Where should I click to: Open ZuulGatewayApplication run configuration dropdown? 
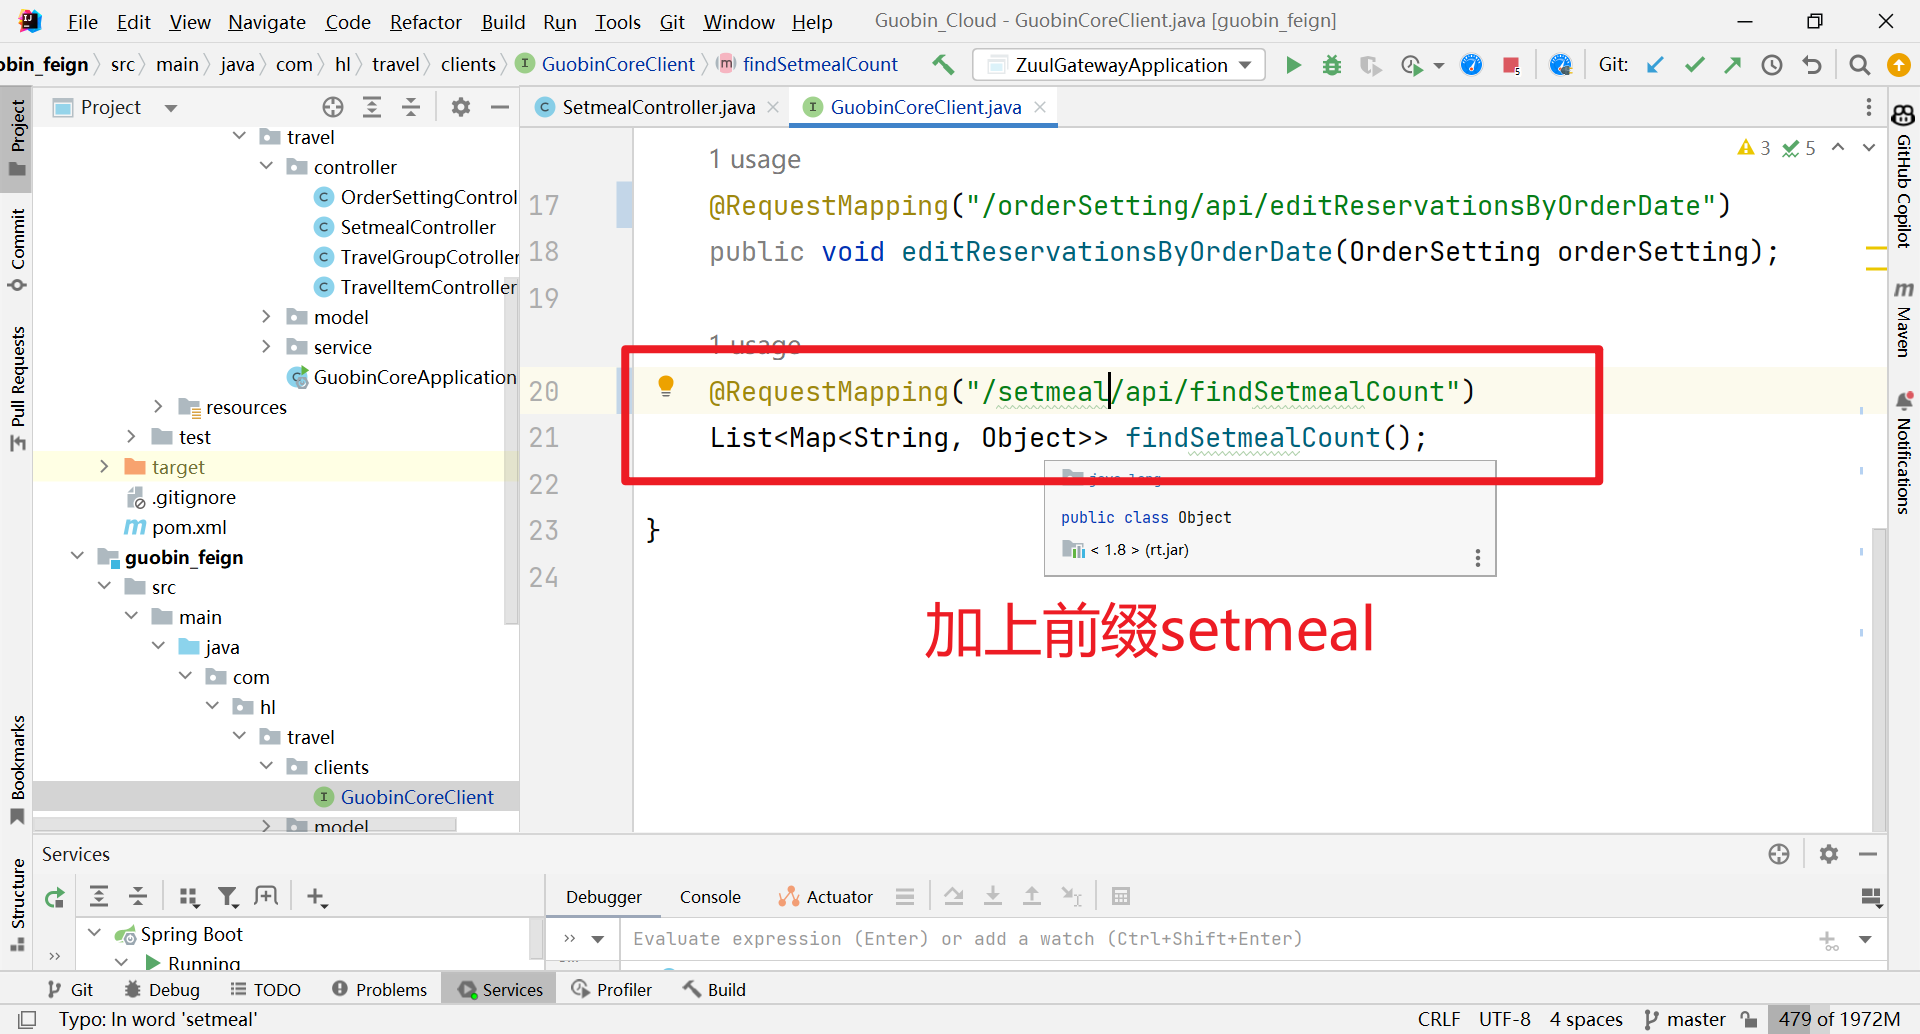pos(1119,65)
